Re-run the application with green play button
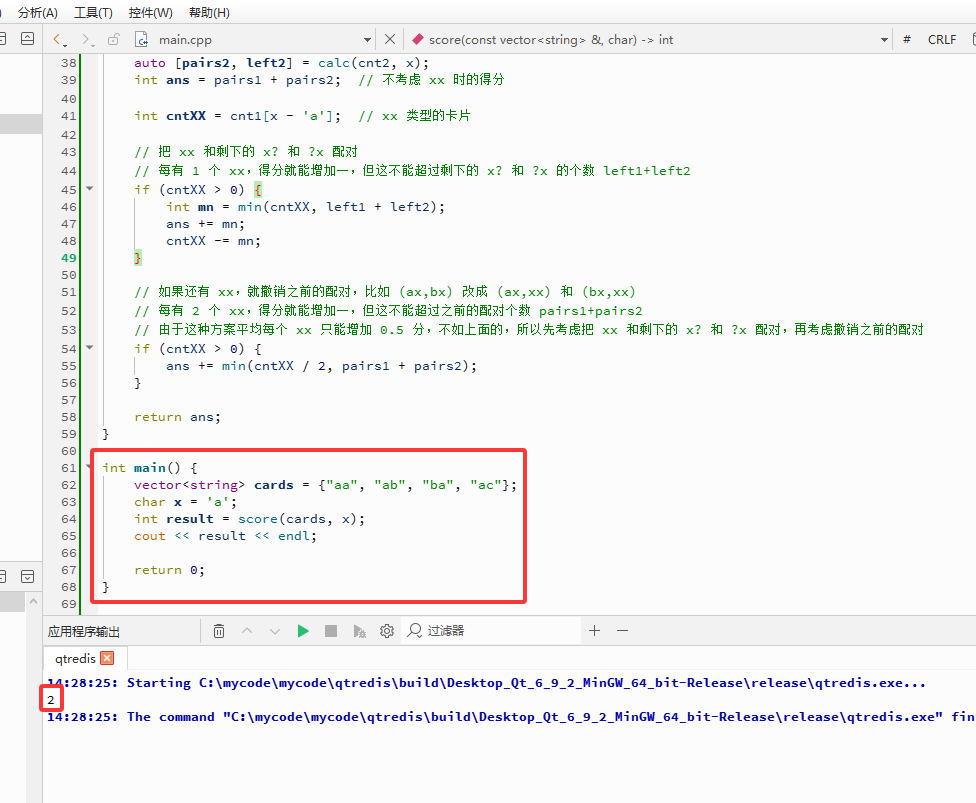This screenshot has width=976, height=803. pos(303,631)
